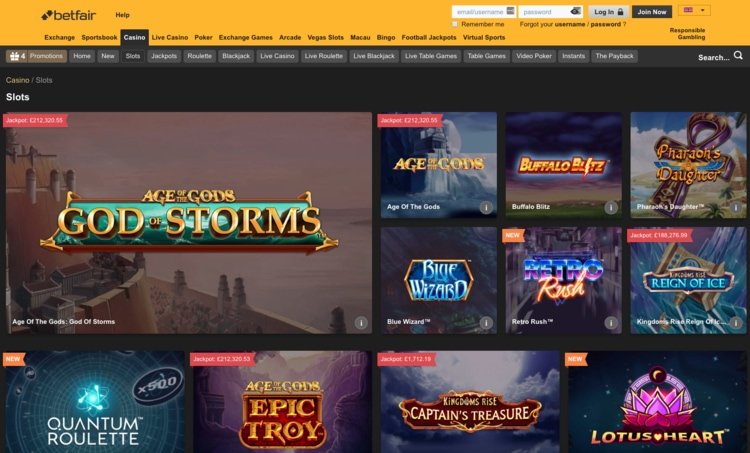
Task: Open the Arcade tab
Action: tap(290, 37)
